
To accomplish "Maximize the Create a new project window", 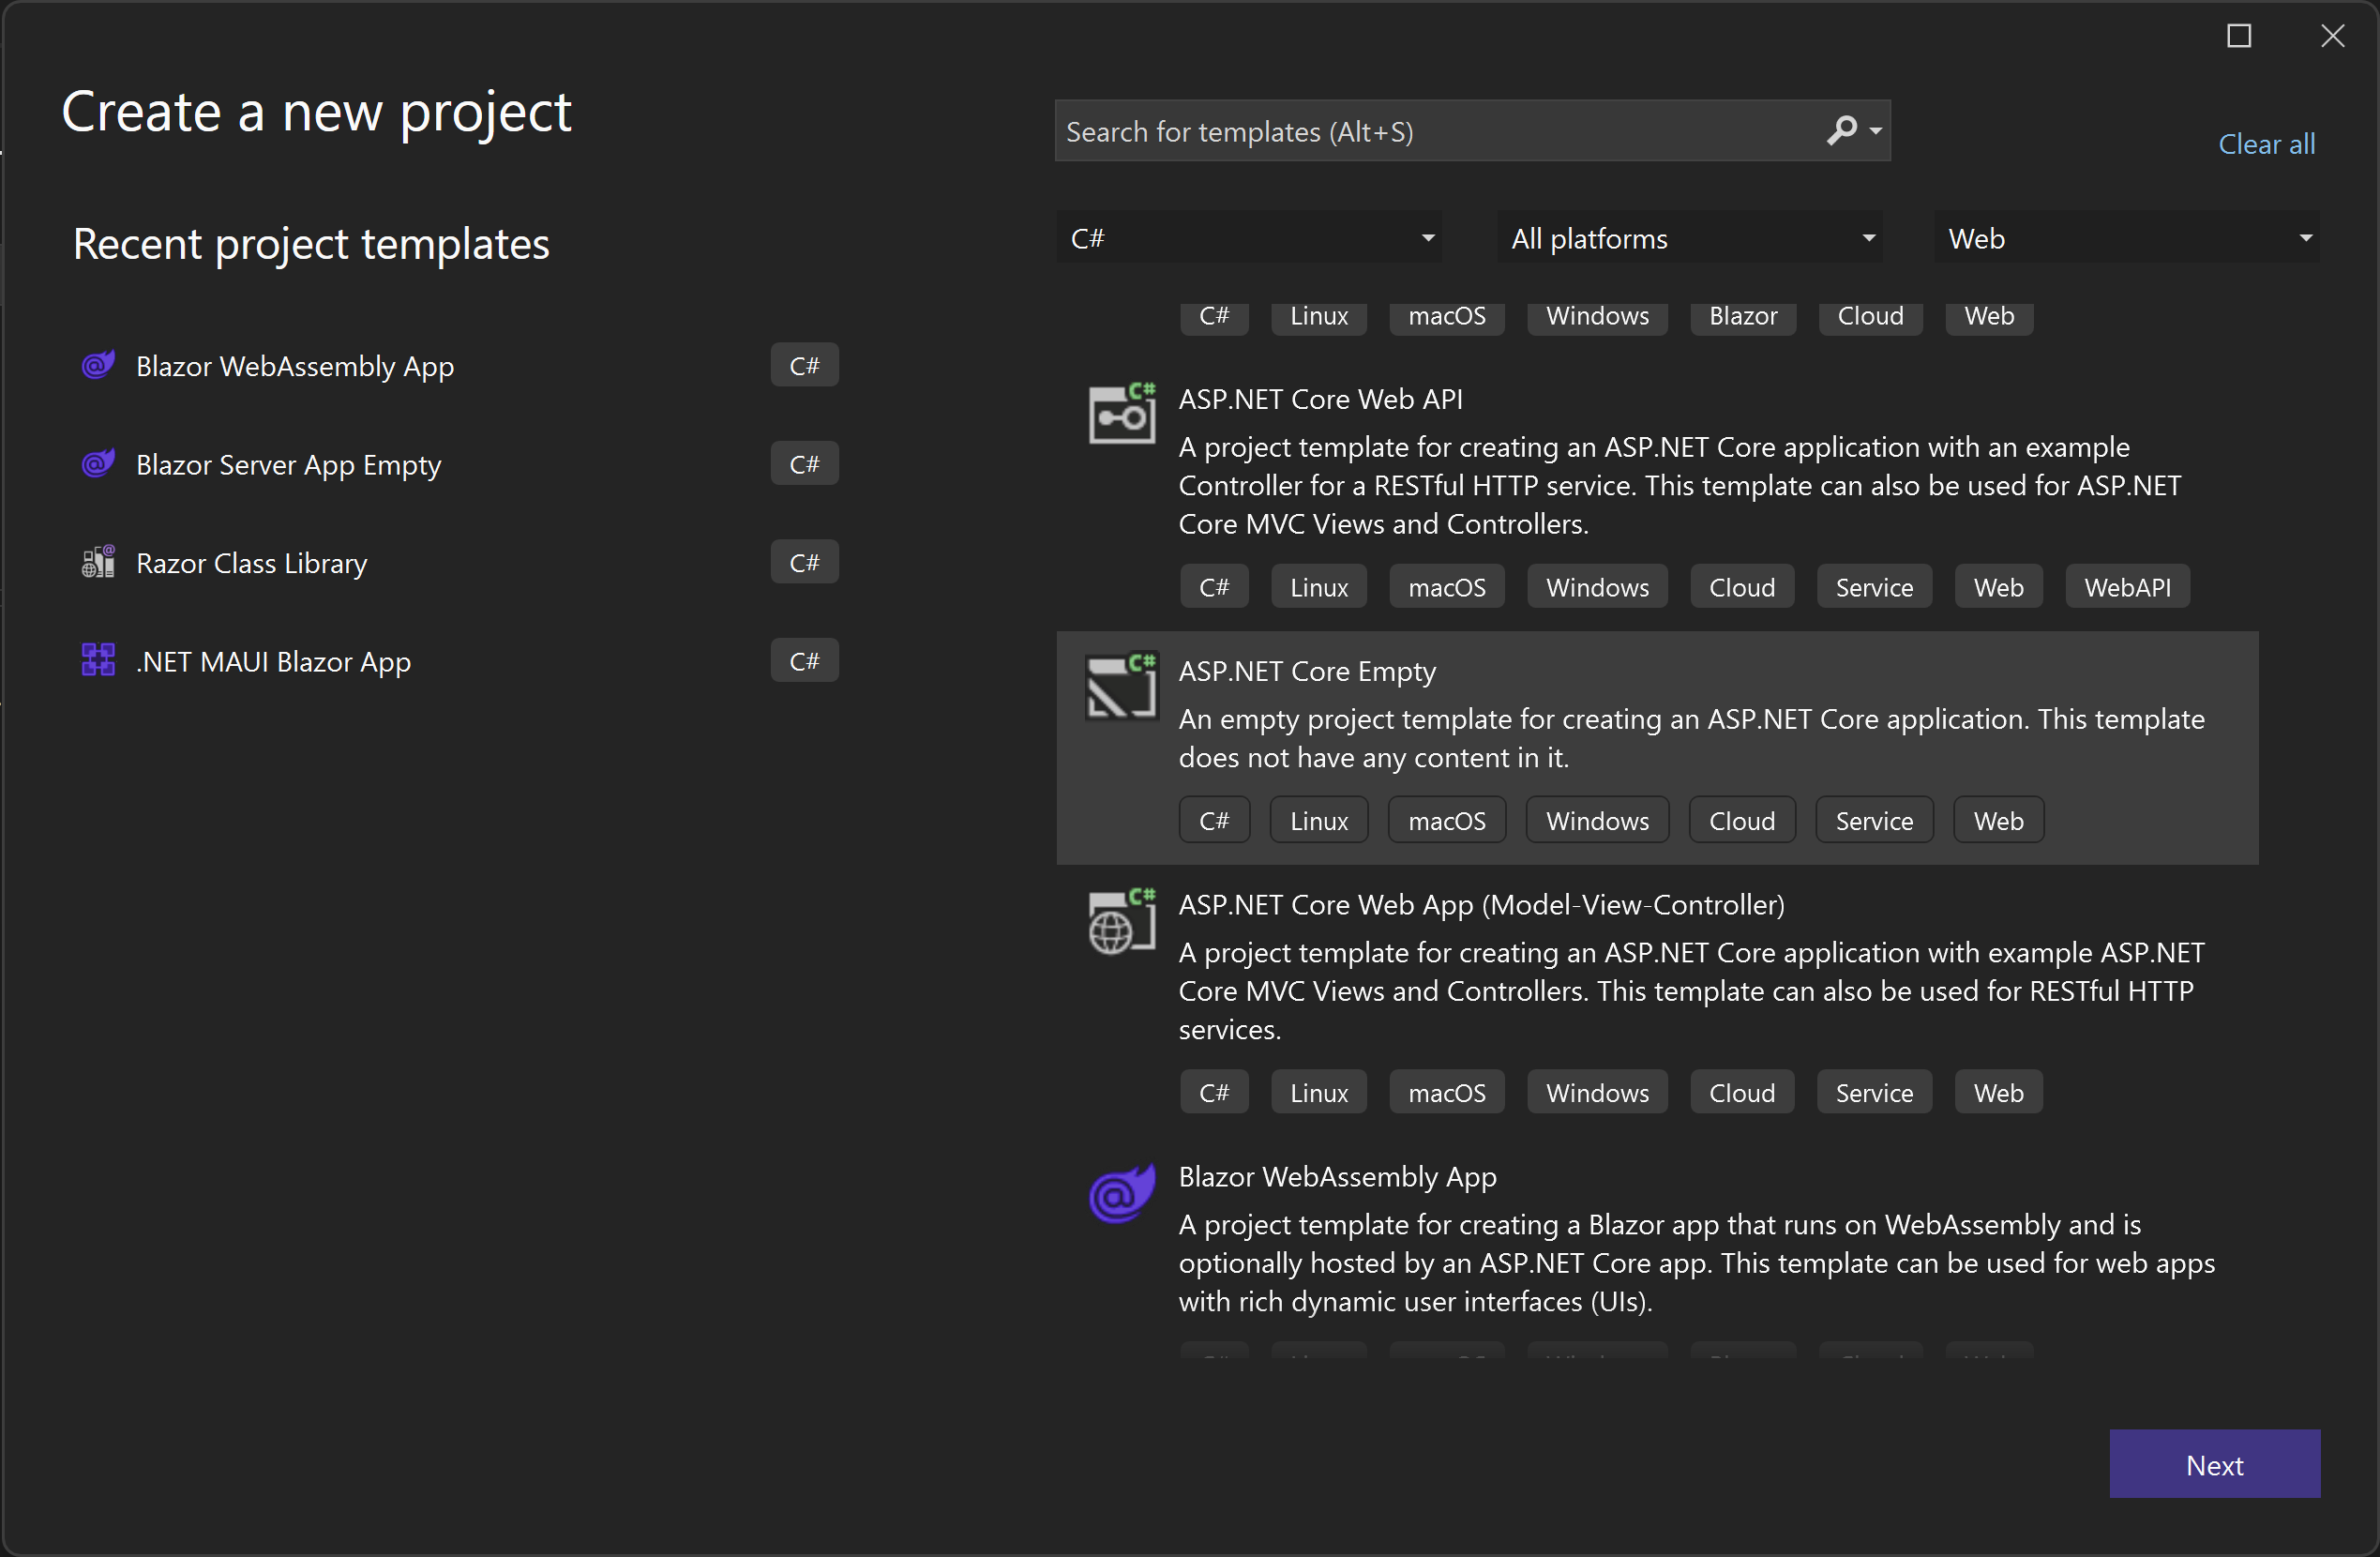I will tap(2239, 36).
